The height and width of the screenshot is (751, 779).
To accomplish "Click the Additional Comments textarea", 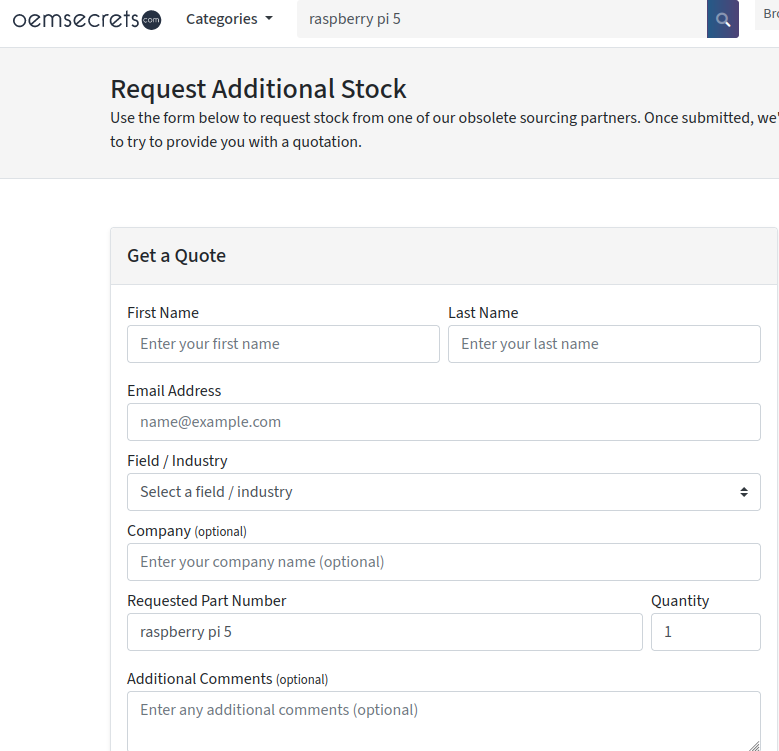I will point(444,721).
